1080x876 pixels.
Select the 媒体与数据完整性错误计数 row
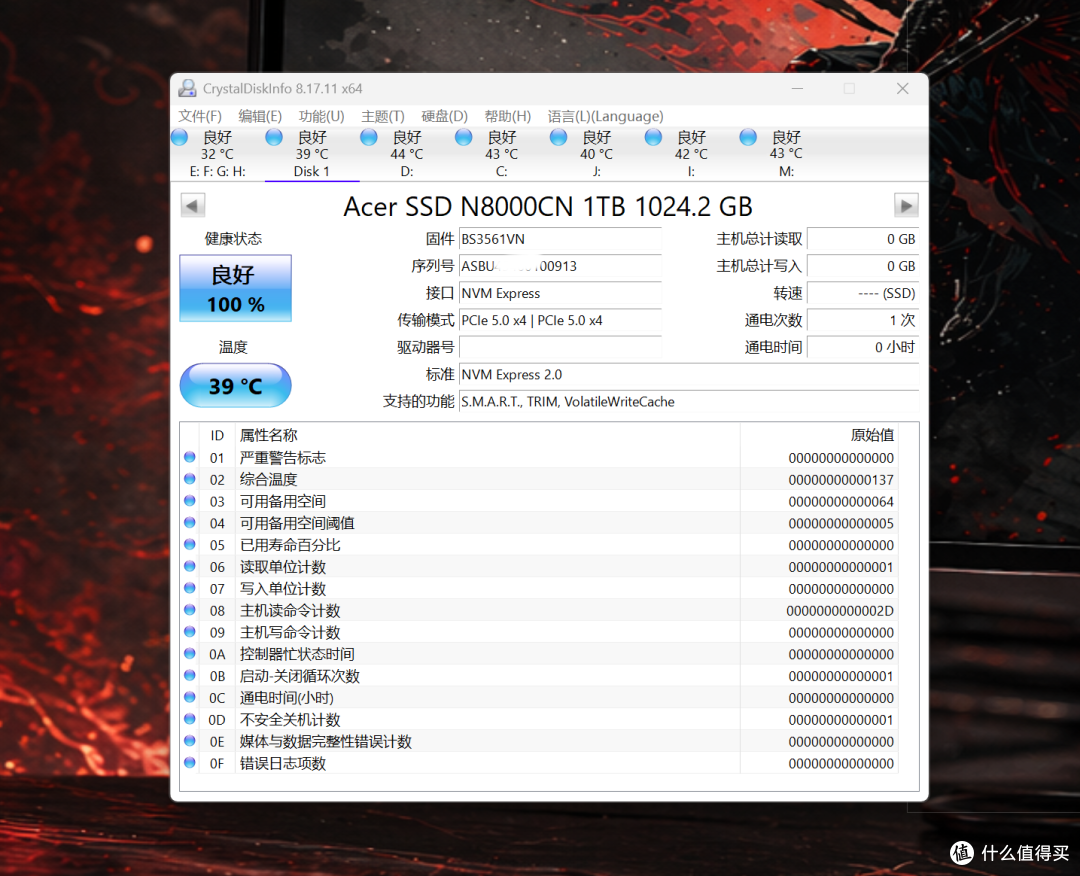pyautogui.click(x=539, y=741)
